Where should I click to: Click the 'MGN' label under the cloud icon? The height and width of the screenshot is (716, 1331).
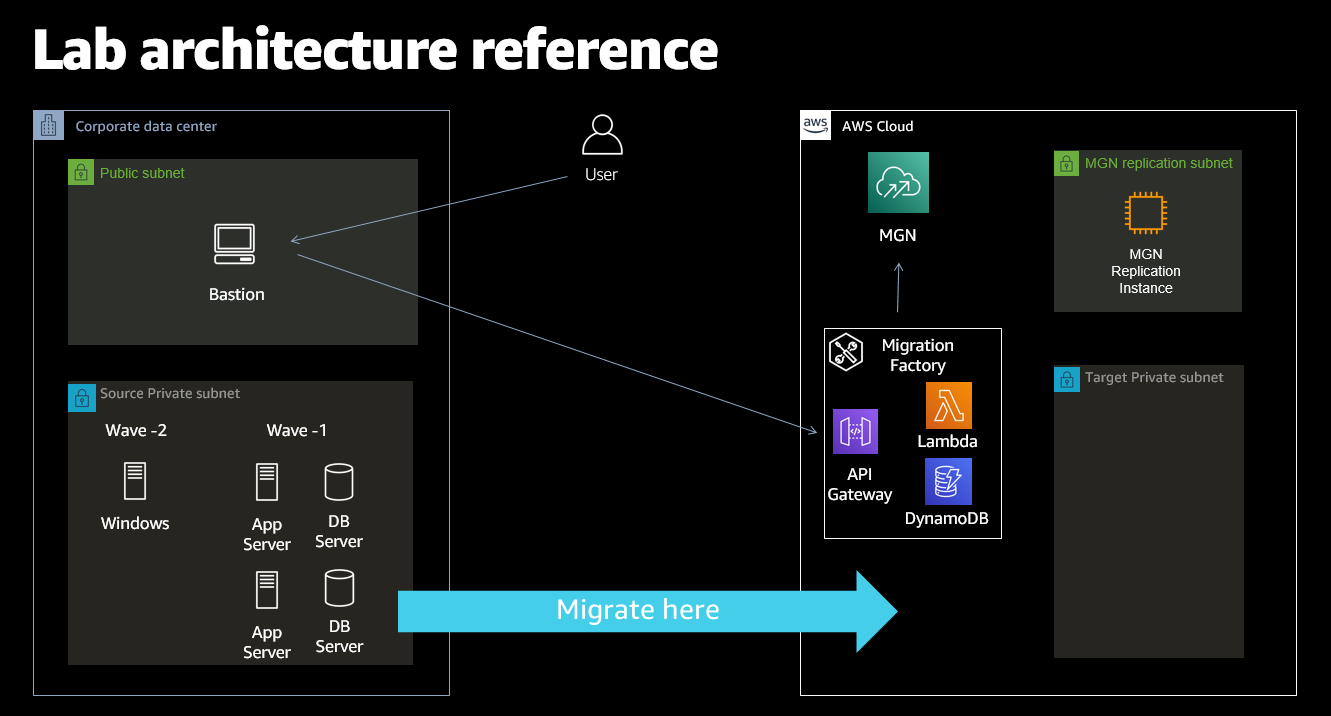point(897,236)
